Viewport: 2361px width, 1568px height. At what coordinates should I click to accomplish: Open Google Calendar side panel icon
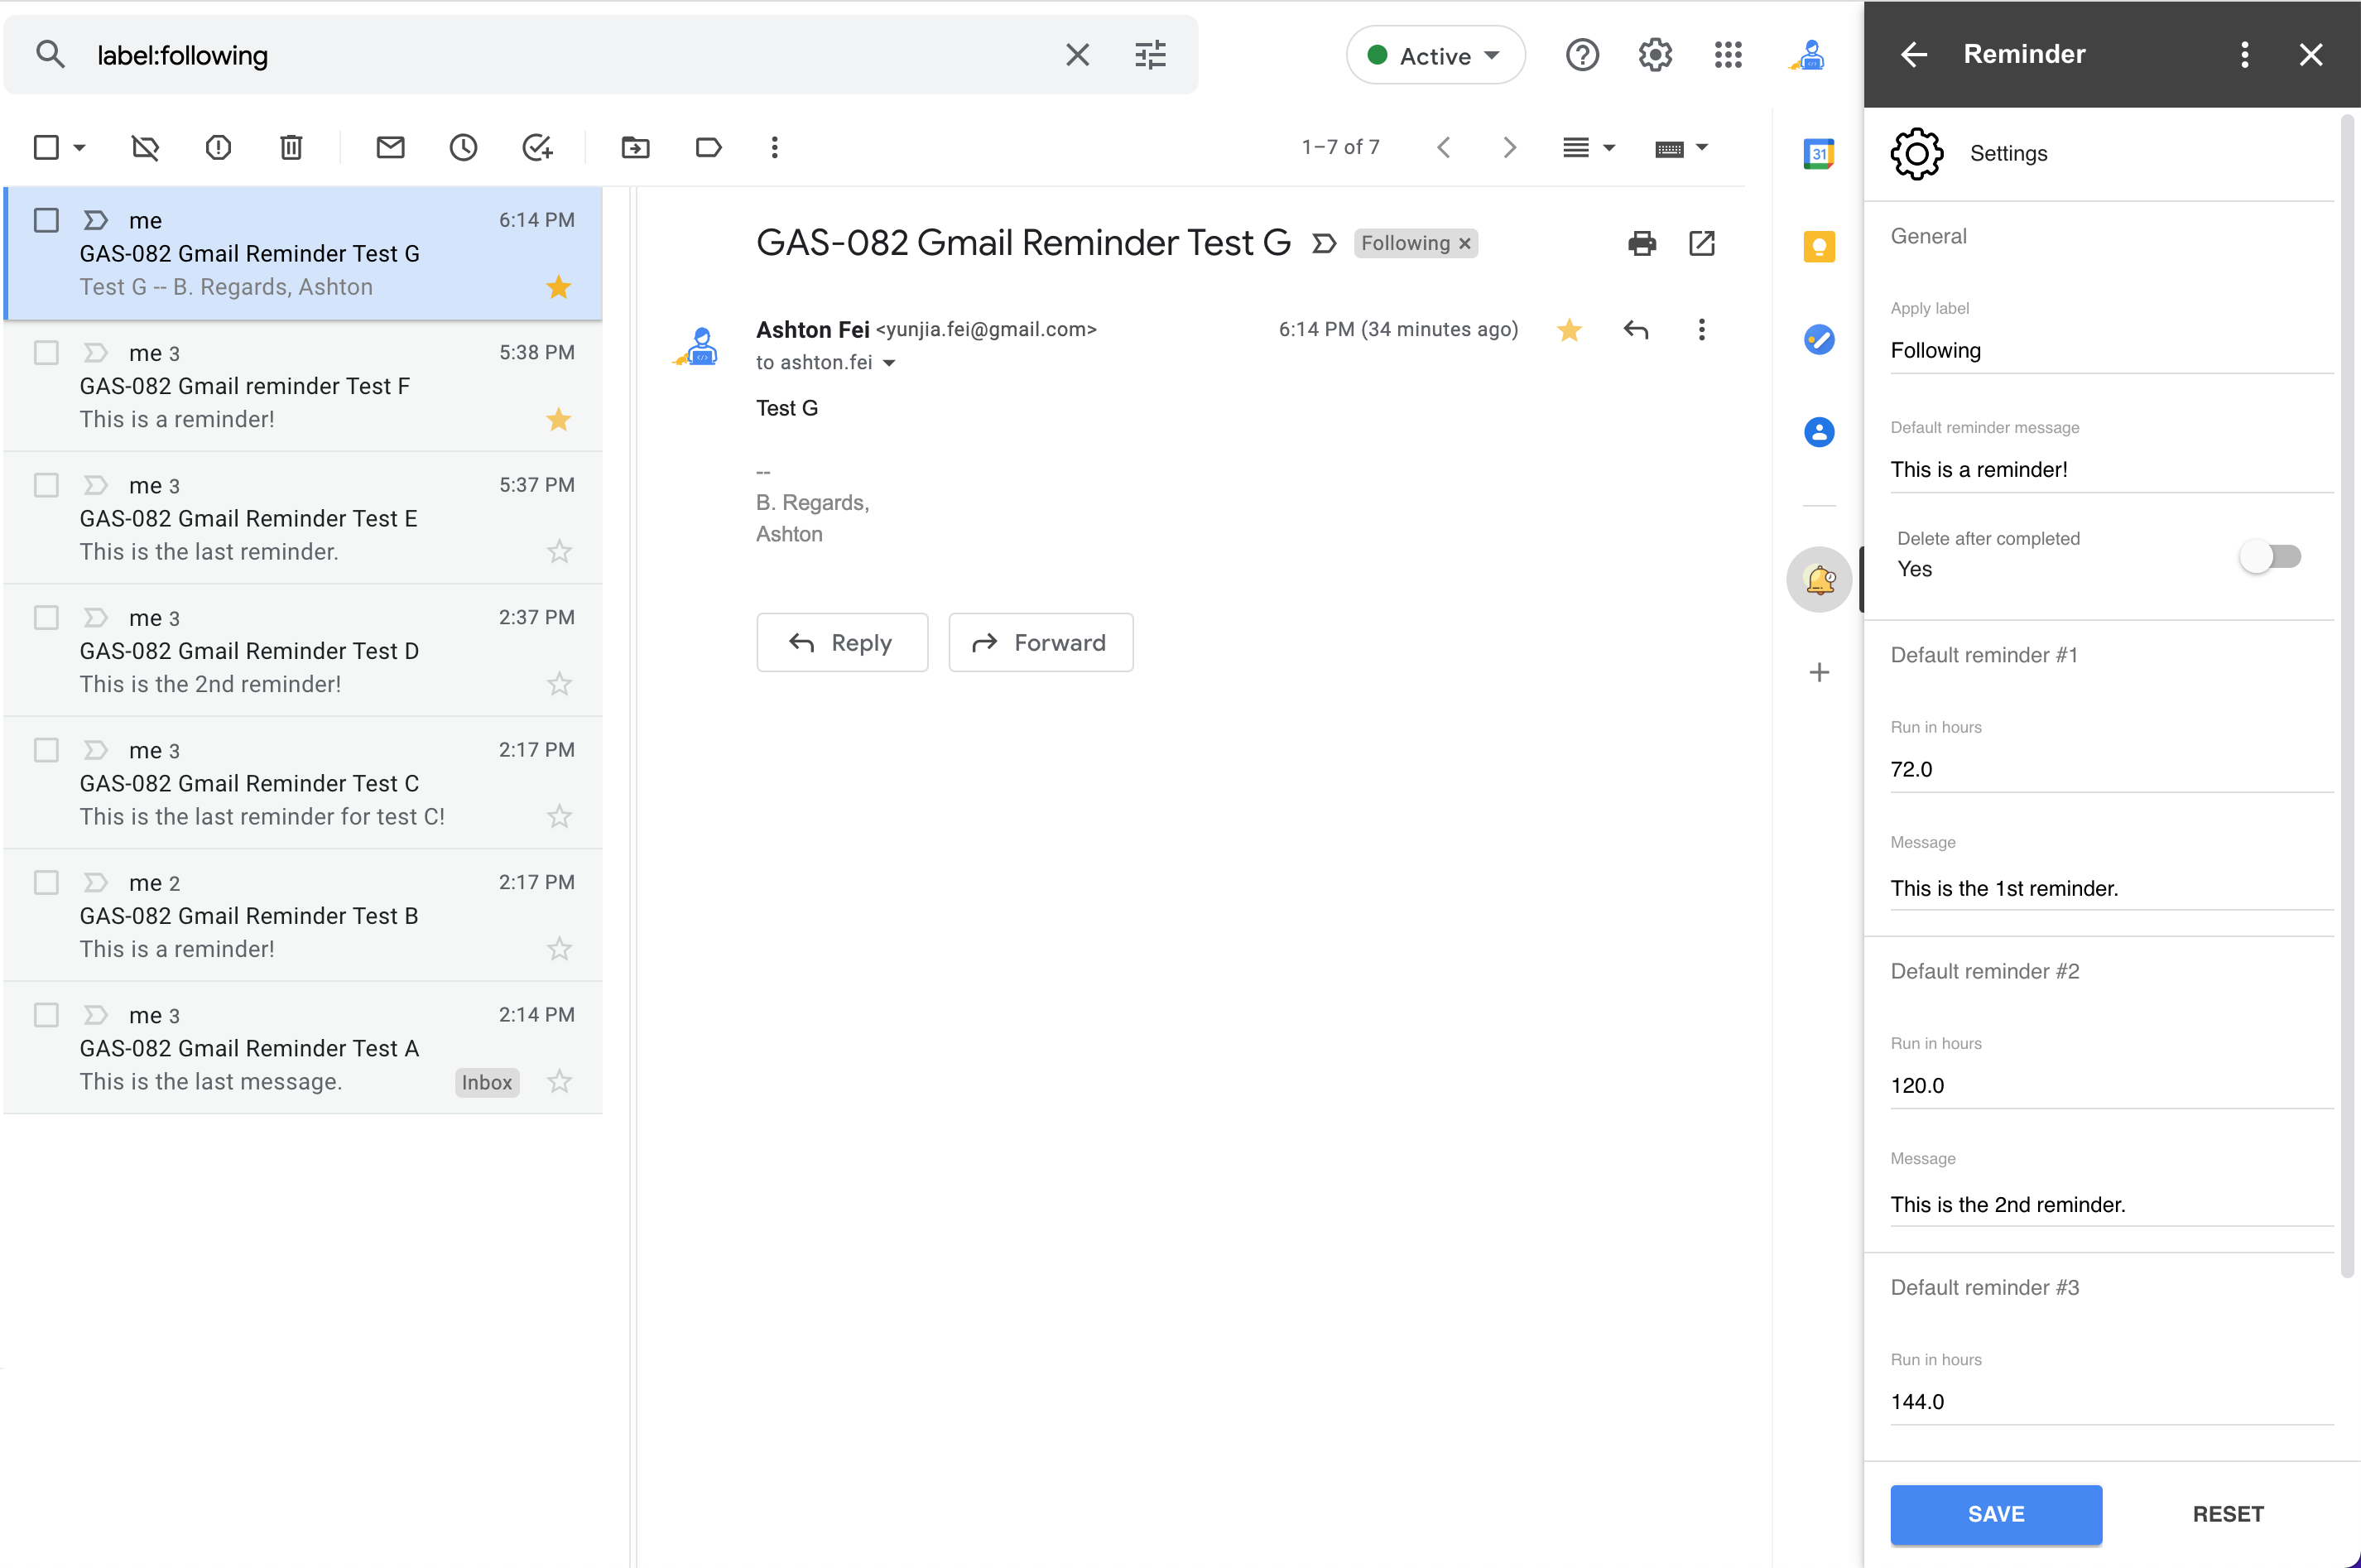1818,154
